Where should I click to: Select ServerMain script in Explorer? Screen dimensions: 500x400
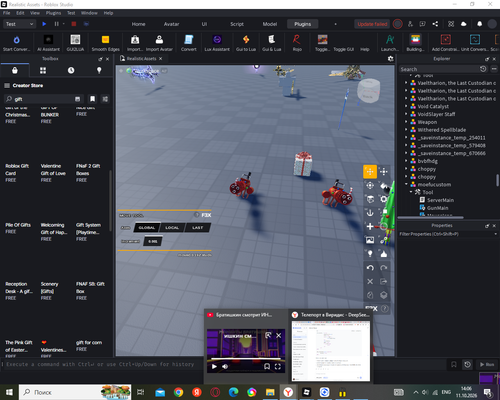(440, 200)
